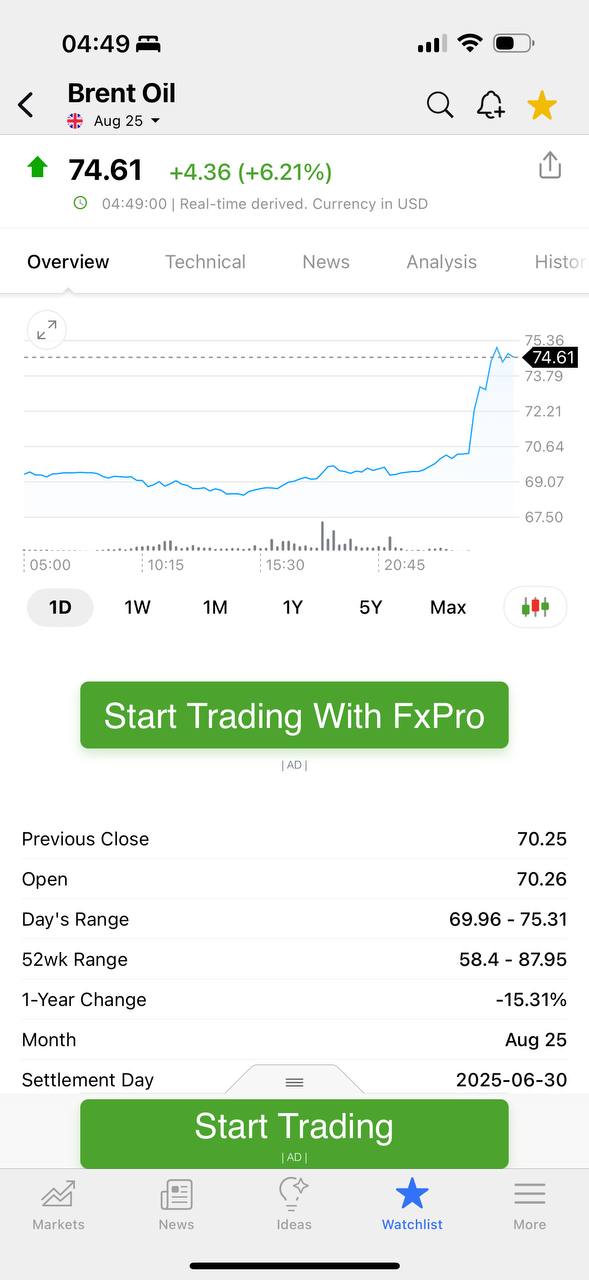The height and width of the screenshot is (1280, 589).
Task: Share Brent Oil via share icon
Action: pyautogui.click(x=550, y=165)
